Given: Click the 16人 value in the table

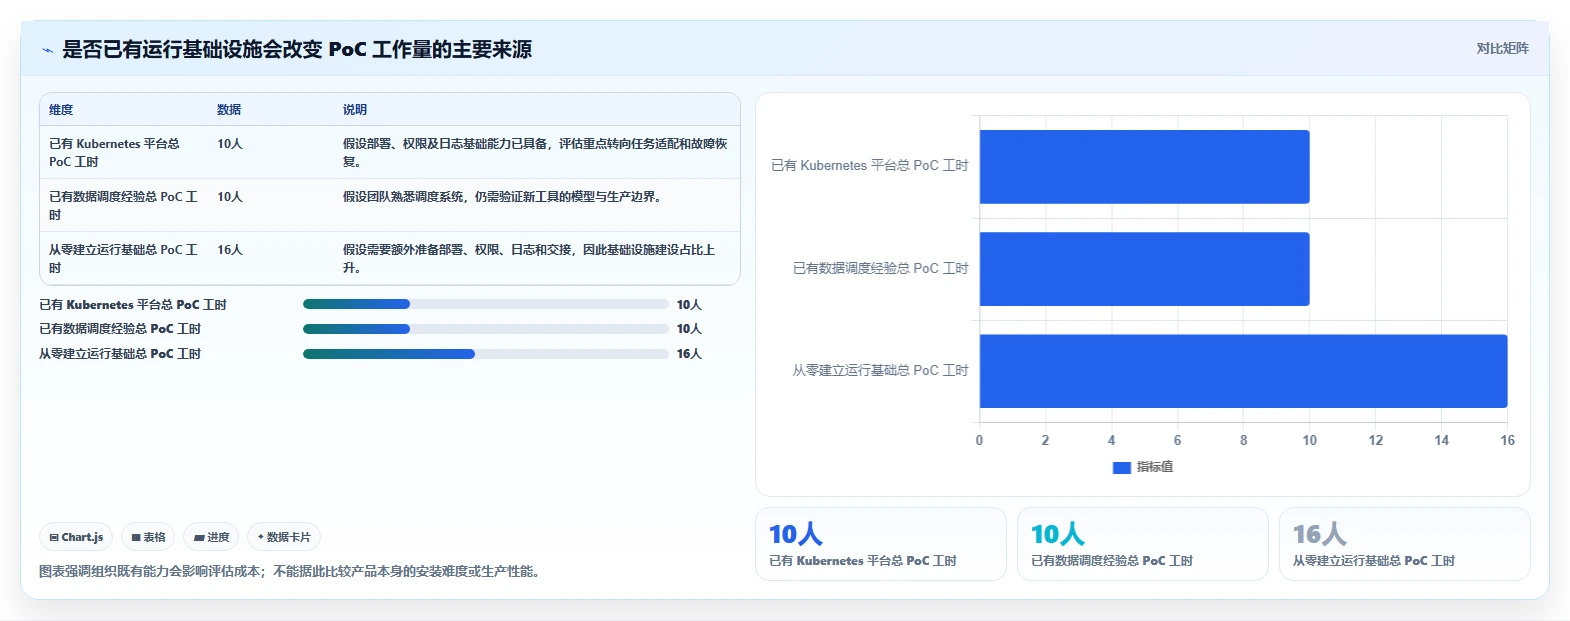Looking at the screenshot, I should (230, 250).
